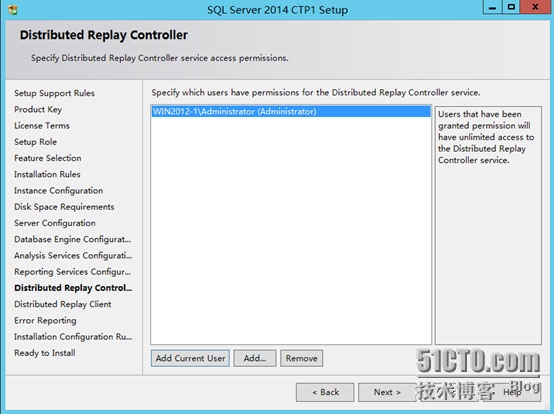
Task: Select Error Reporting step
Action: point(45,321)
